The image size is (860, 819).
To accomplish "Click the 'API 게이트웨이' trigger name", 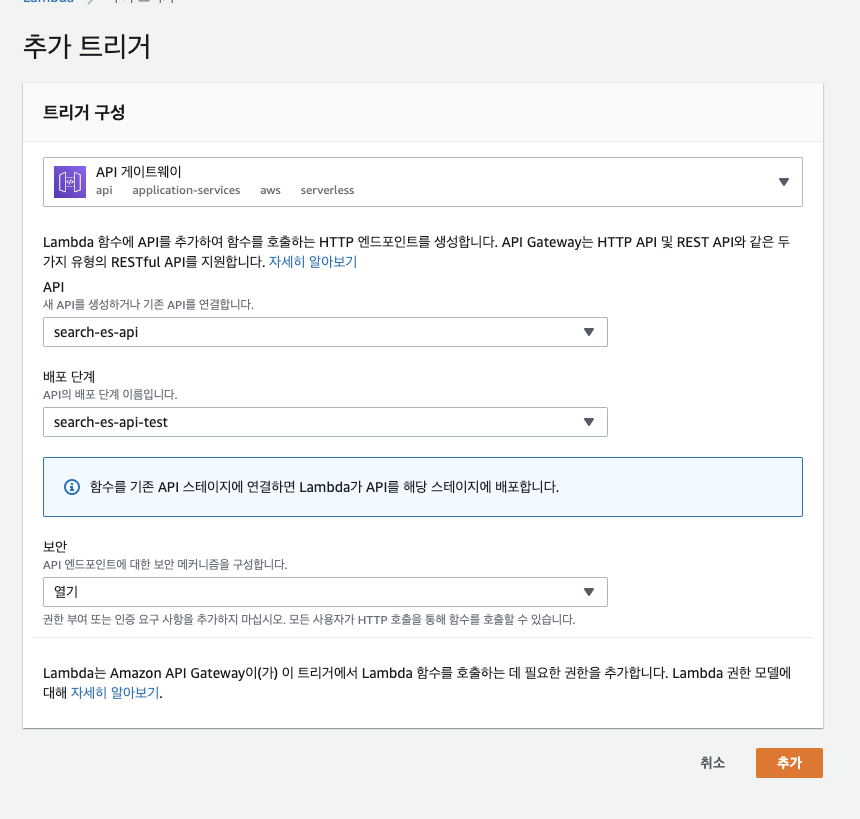I will (x=138, y=172).
